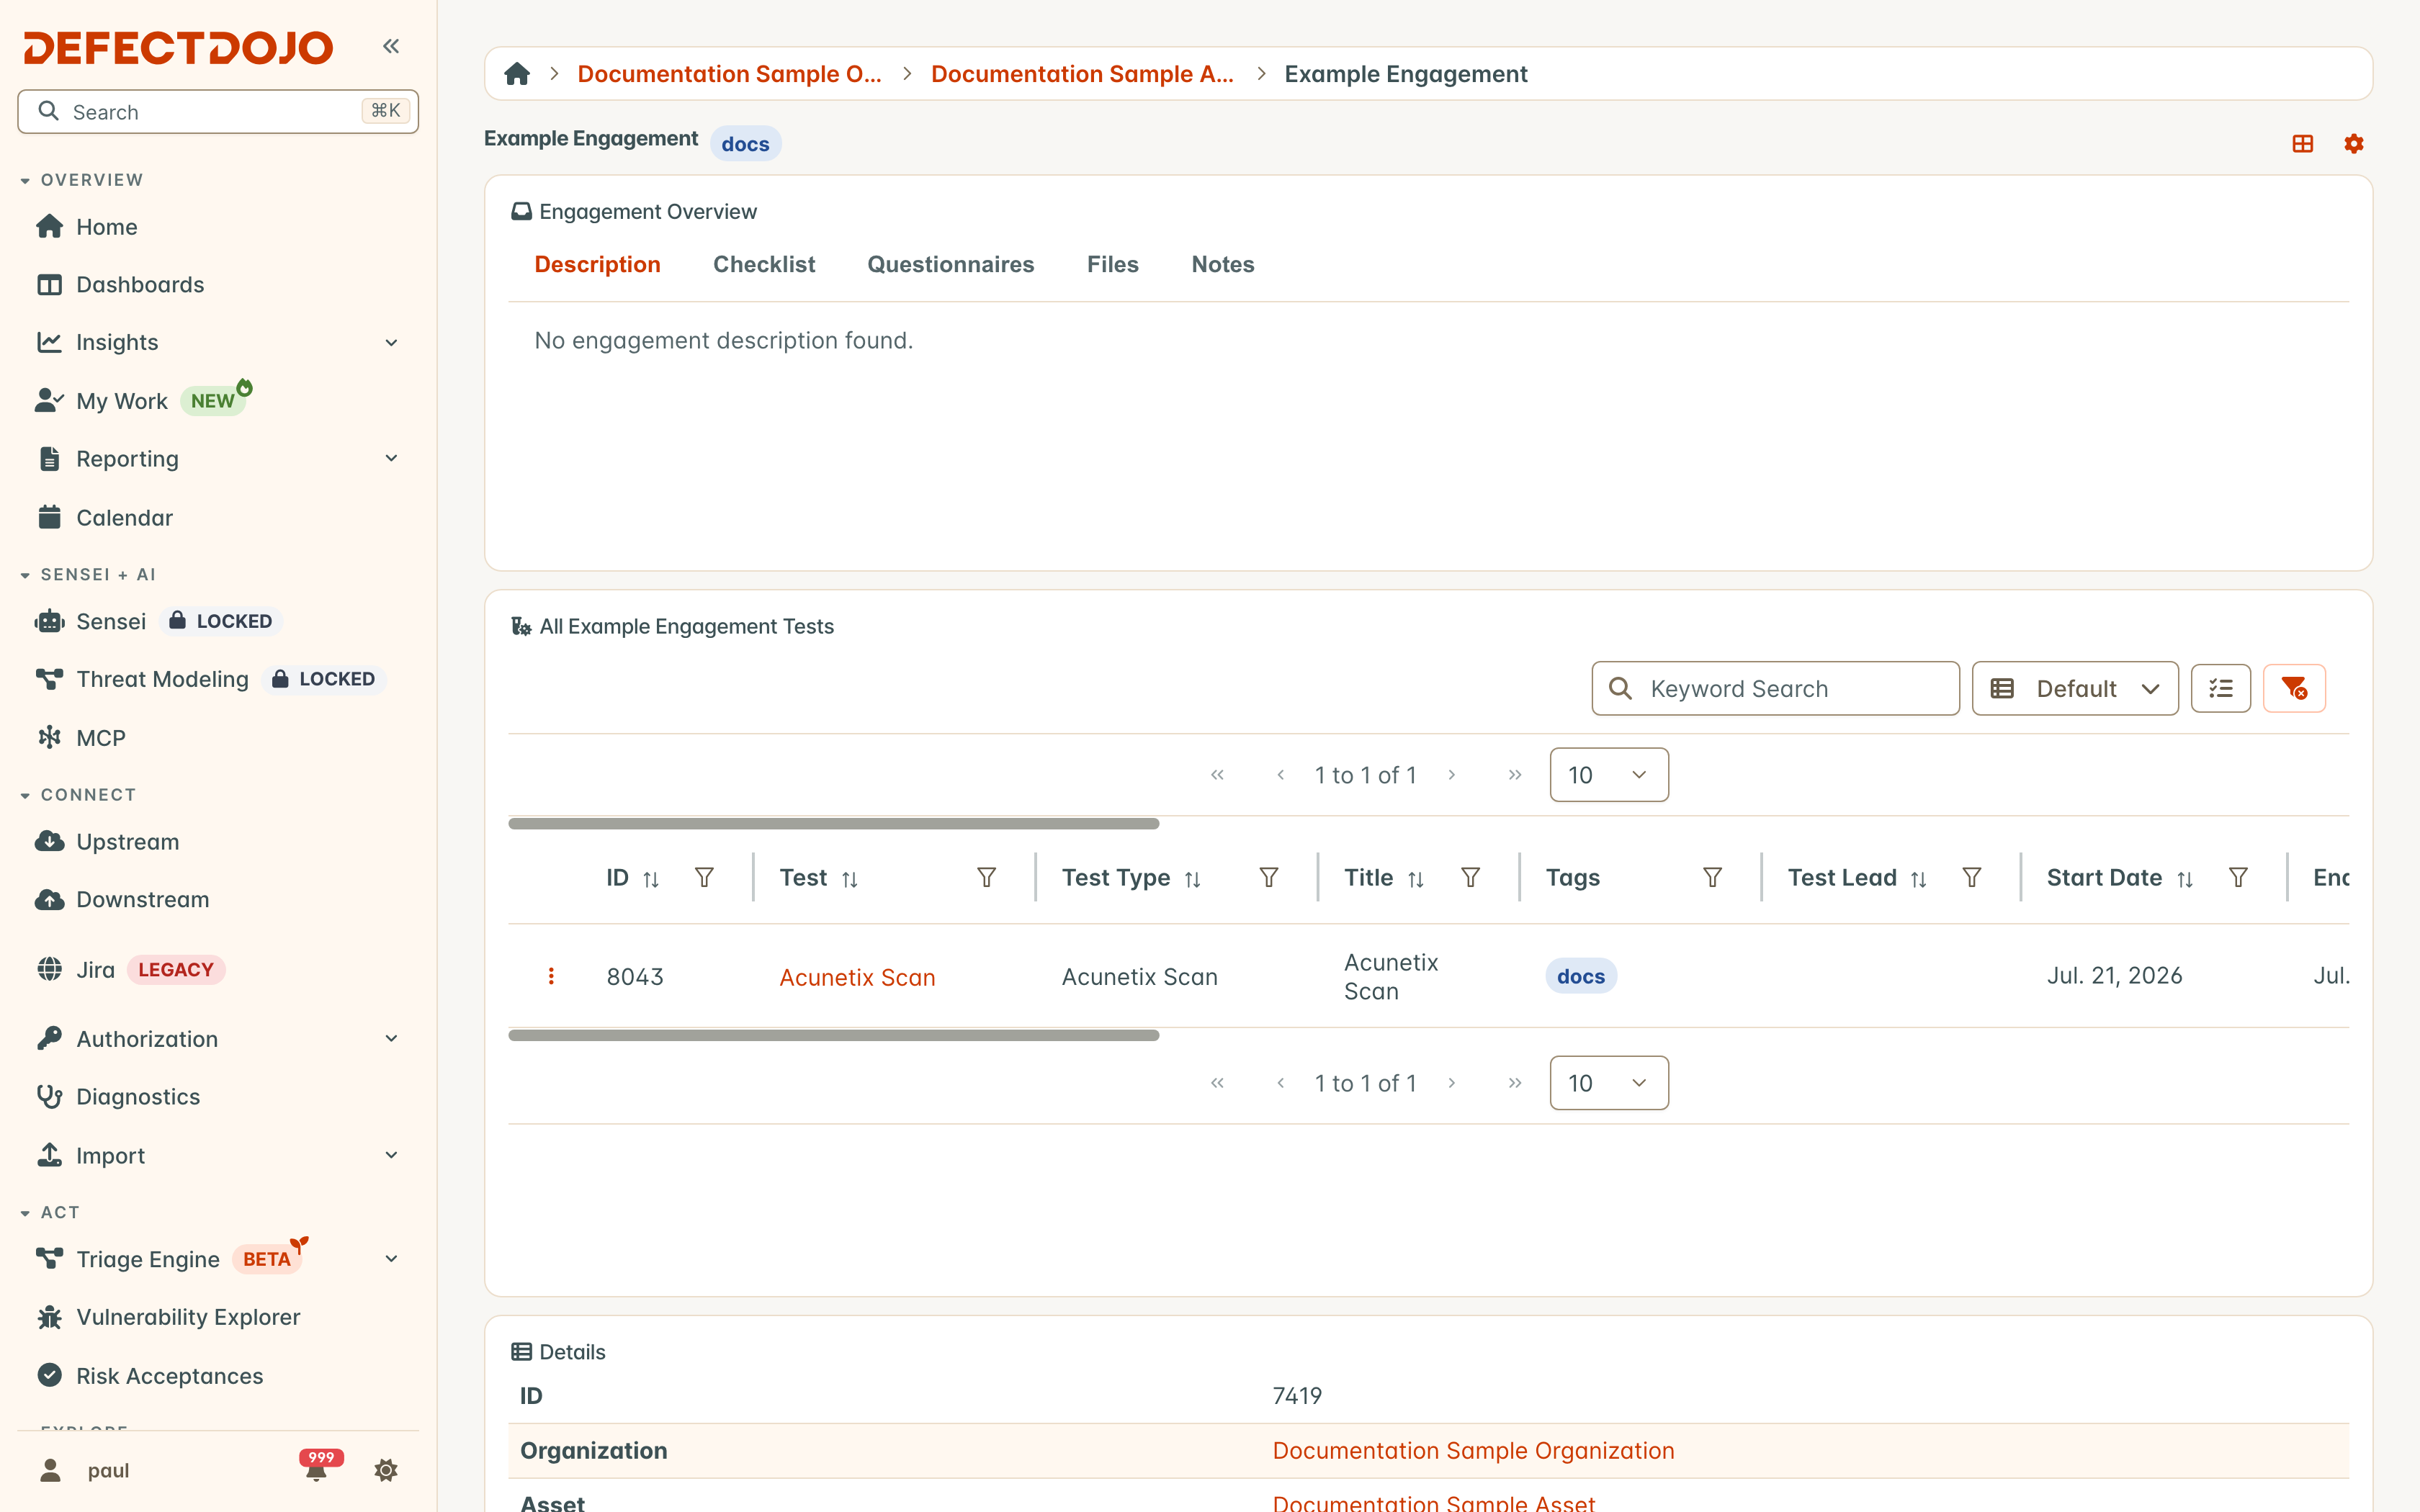This screenshot has height=1512, width=2420.
Task: Click the bottom horizontal table scrollbar
Action: click(x=833, y=1036)
